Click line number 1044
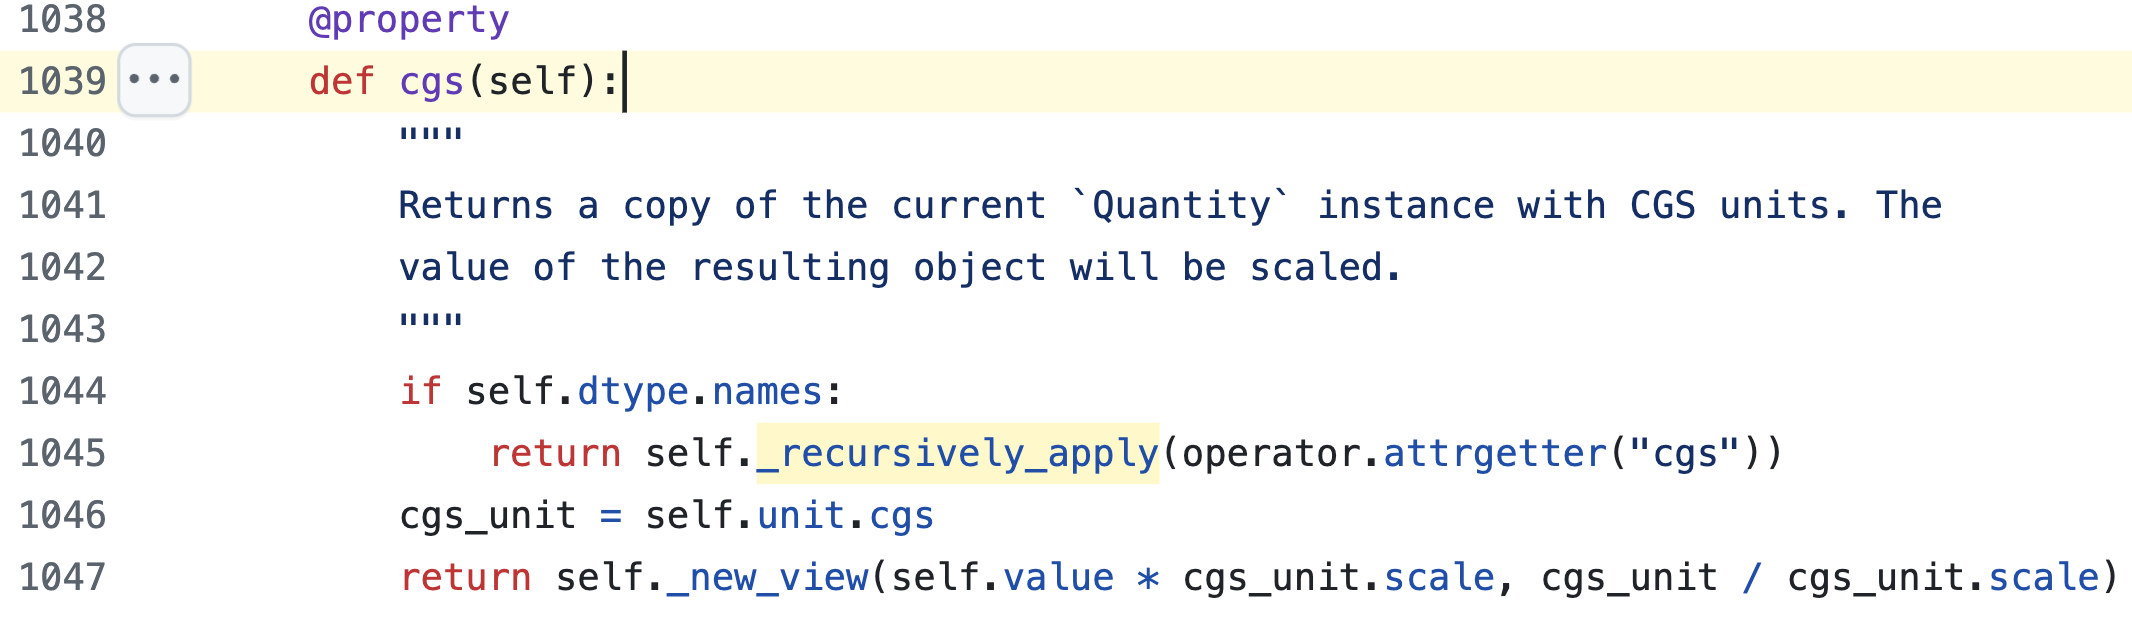 coord(62,391)
